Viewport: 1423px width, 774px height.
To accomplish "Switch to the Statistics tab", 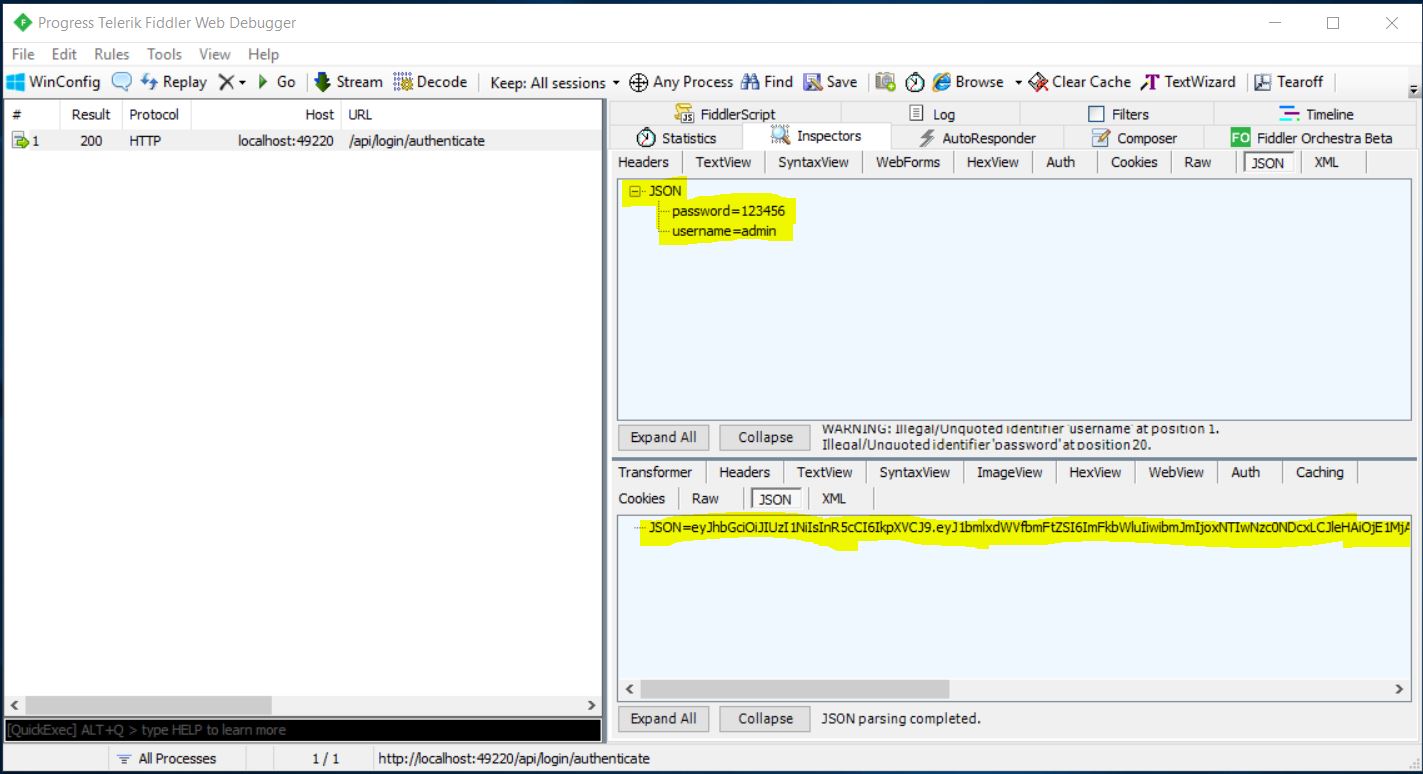I will click(x=677, y=138).
